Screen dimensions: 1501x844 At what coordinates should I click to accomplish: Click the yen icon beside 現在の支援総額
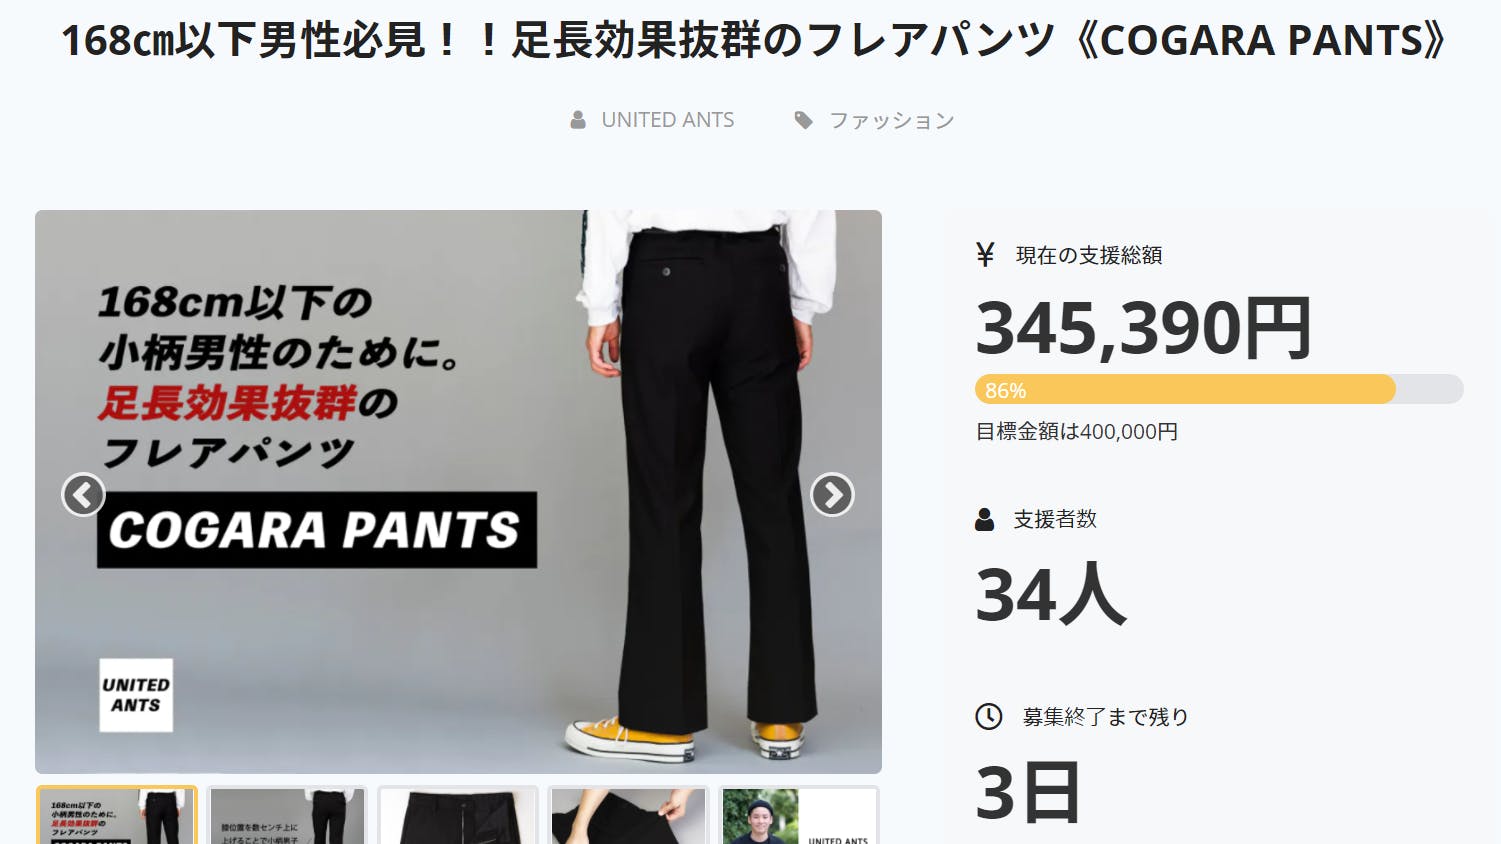[x=985, y=255]
